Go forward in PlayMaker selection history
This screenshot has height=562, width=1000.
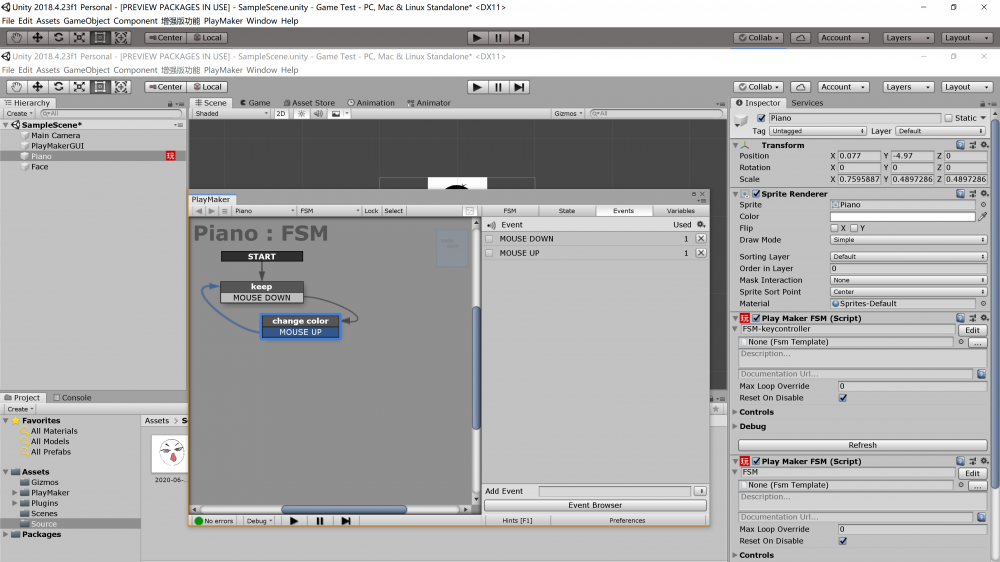(x=211, y=211)
